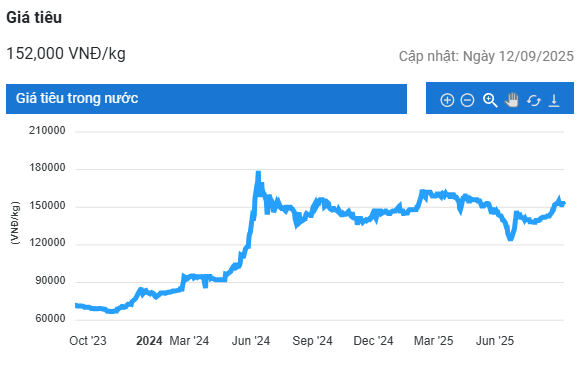The image size is (583, 365).
Task: Click the Giá tiêu heading
Action: pyautogui.click(x=34, y=17)
